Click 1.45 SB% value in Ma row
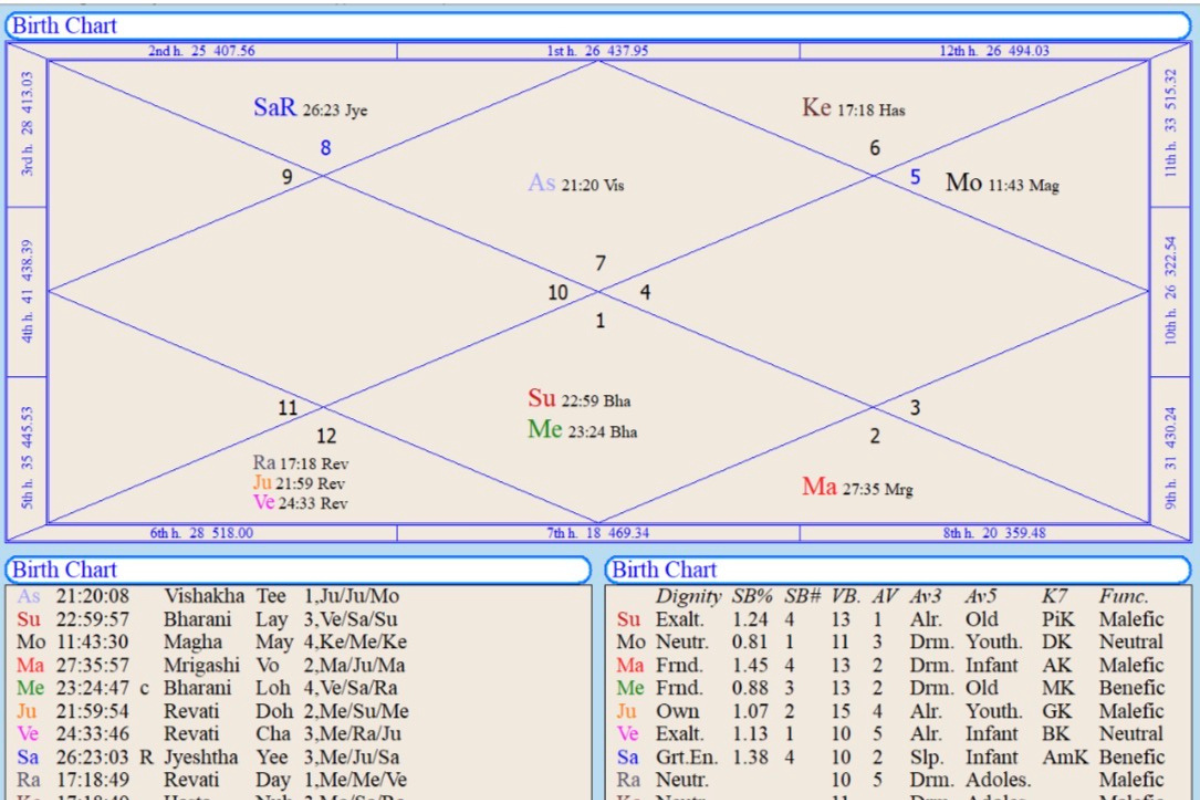This screenshot has height=800, width=1200. 750,666
